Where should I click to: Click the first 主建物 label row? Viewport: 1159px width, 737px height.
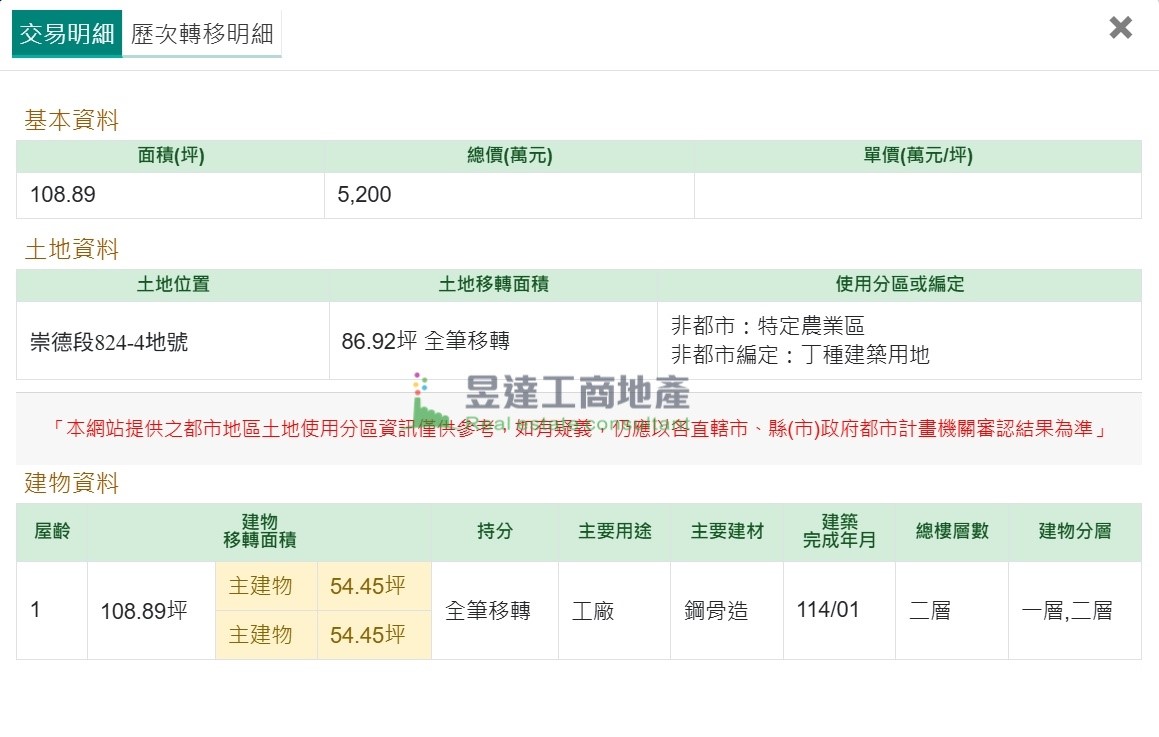(261, 586)
